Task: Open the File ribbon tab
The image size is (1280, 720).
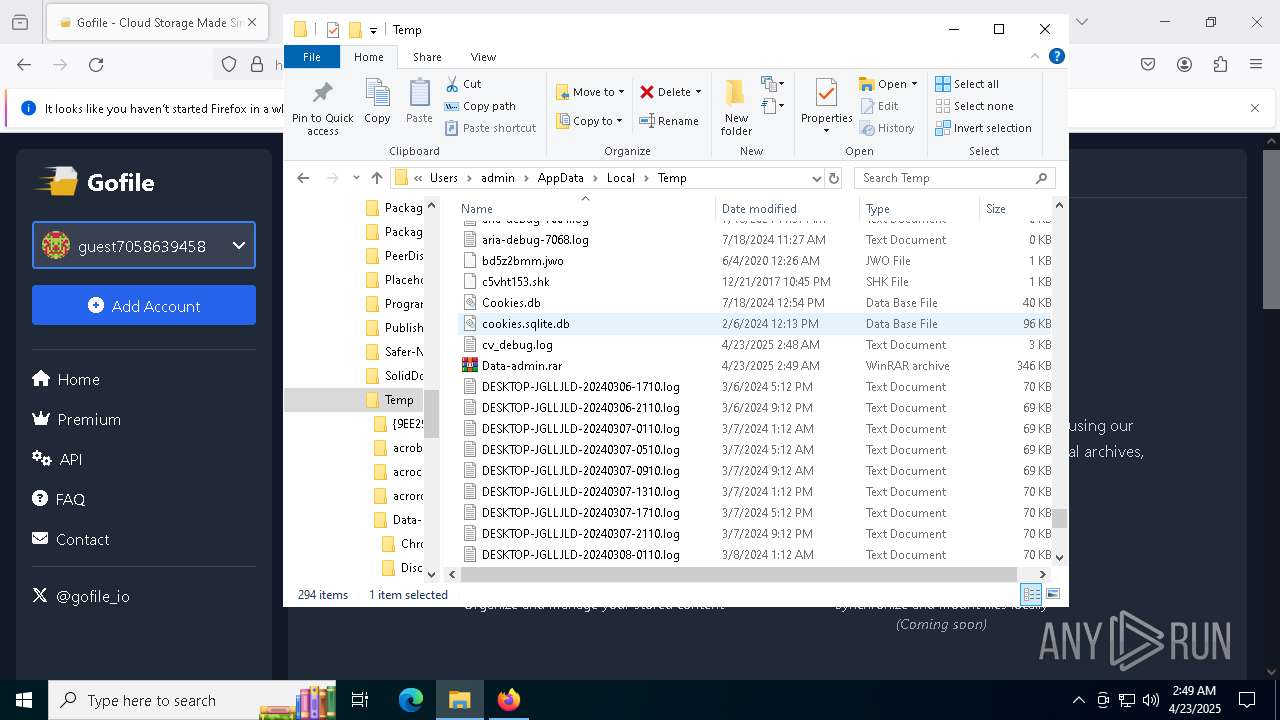Action: pos(312,57)
